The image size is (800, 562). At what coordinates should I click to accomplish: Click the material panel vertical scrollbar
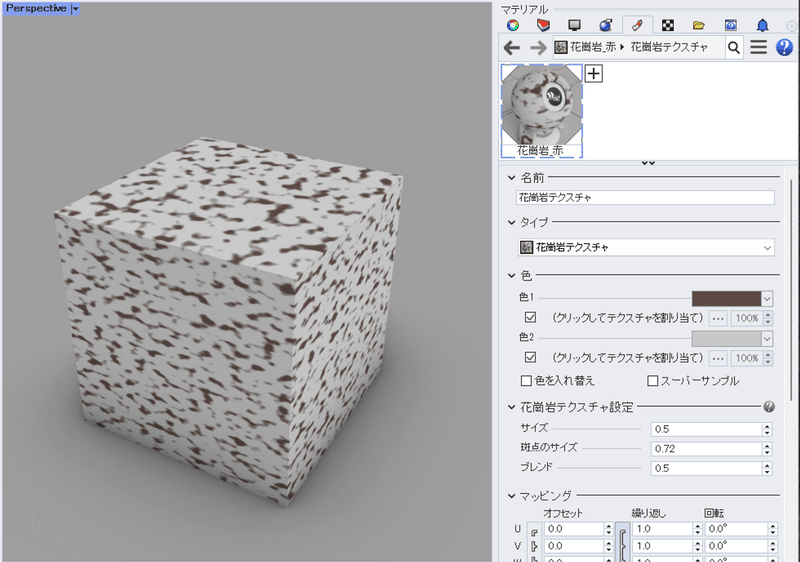[x=792, y=291]
